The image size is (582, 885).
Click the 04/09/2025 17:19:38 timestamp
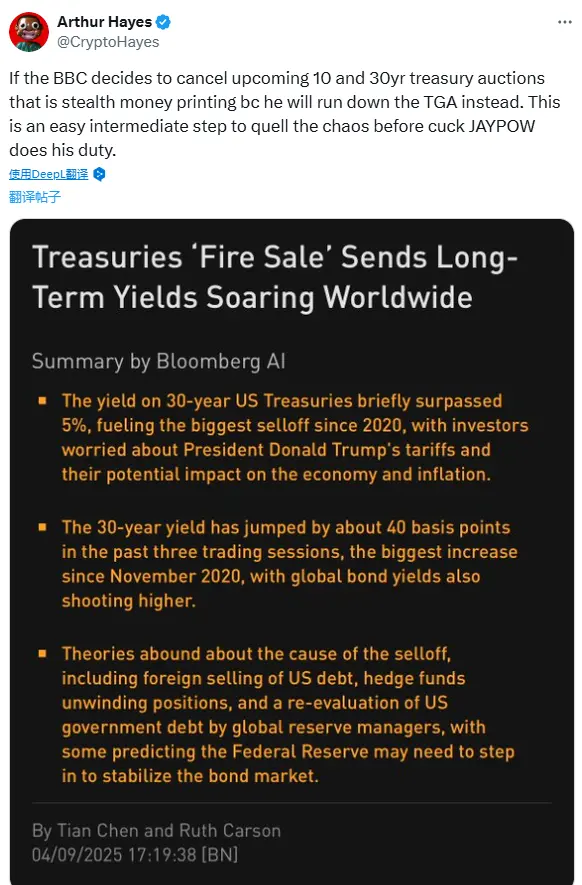[x=135, y=855]
